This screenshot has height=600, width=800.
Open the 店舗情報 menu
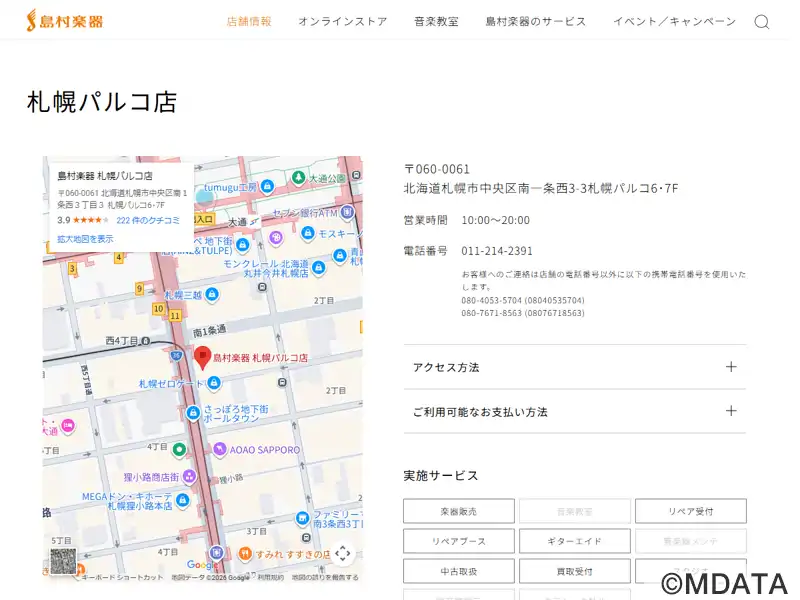[249, 21]
